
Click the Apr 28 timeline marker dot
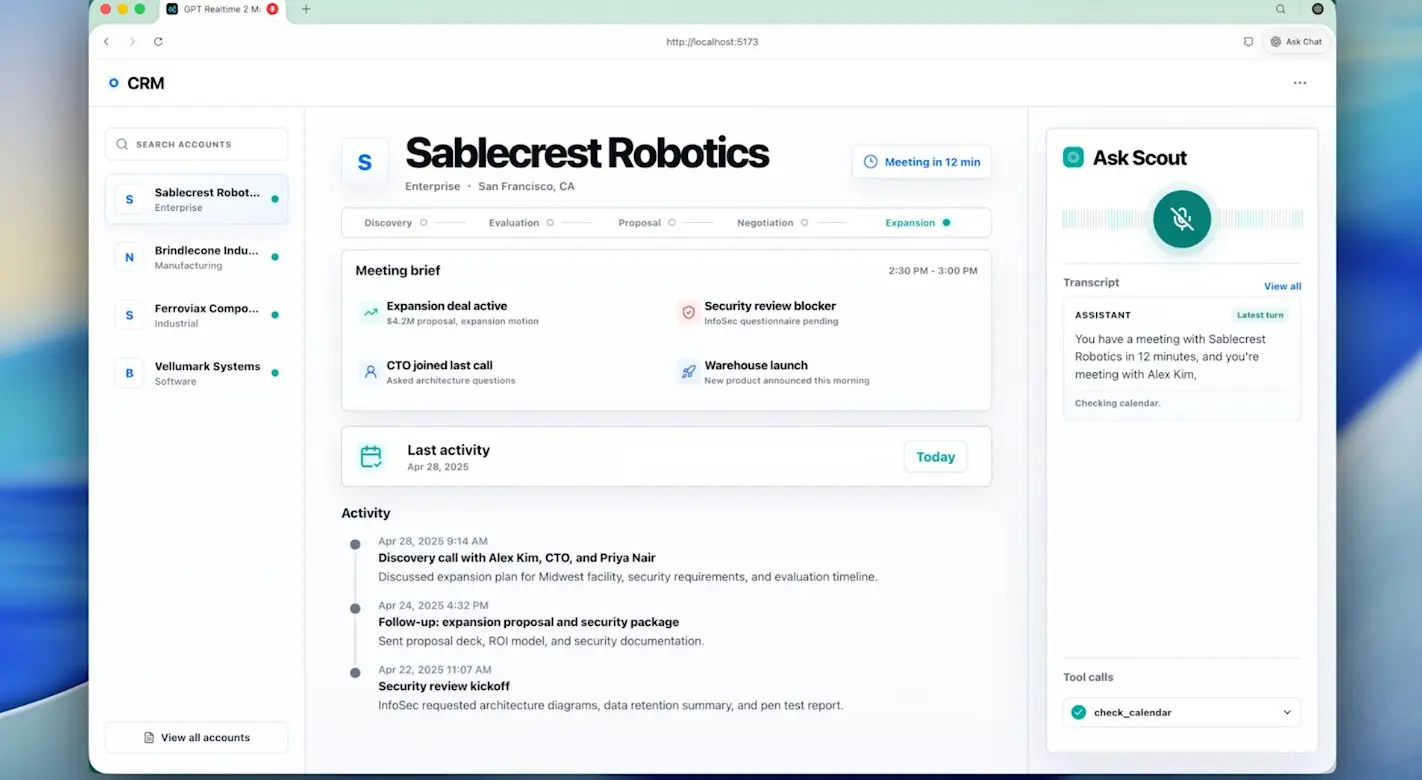(x=355, y=545)
